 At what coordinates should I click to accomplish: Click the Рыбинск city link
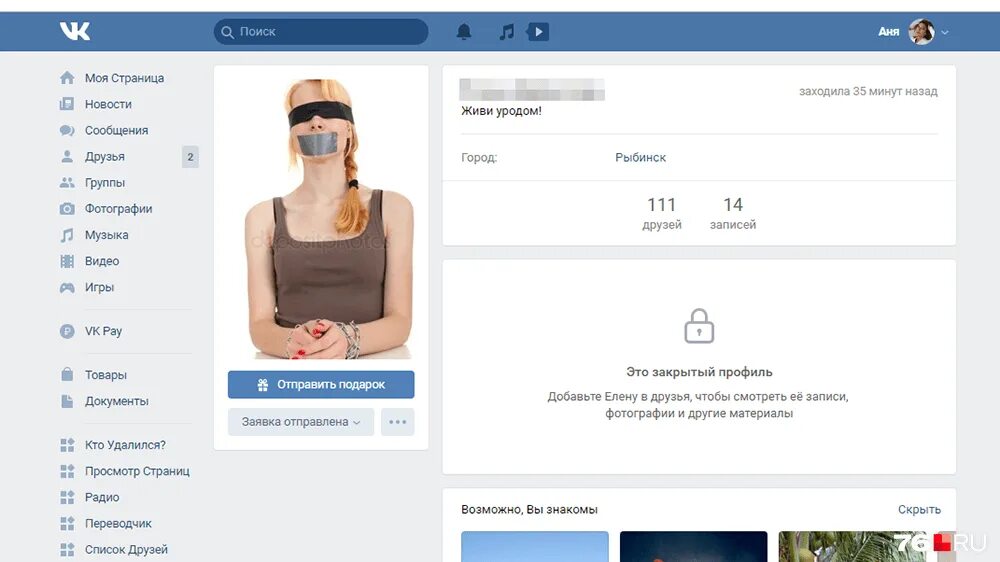[640, 158]
